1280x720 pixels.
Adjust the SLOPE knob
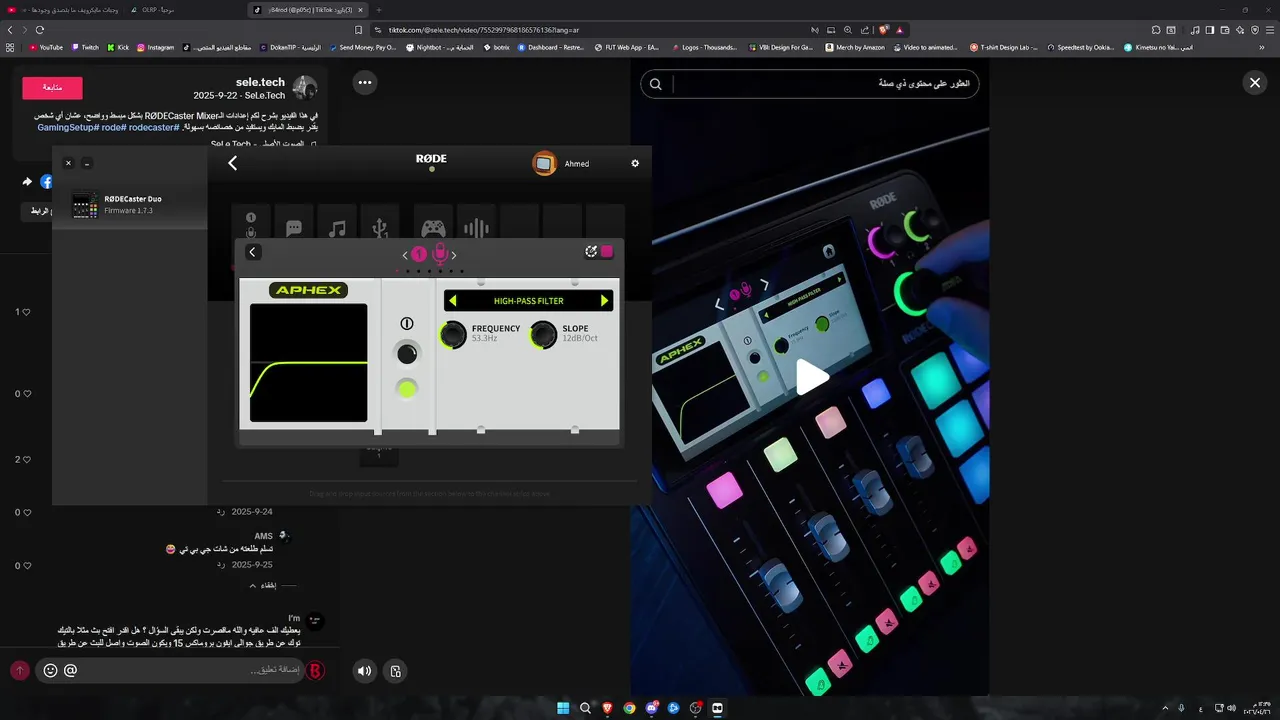click(x=543, y=334)
